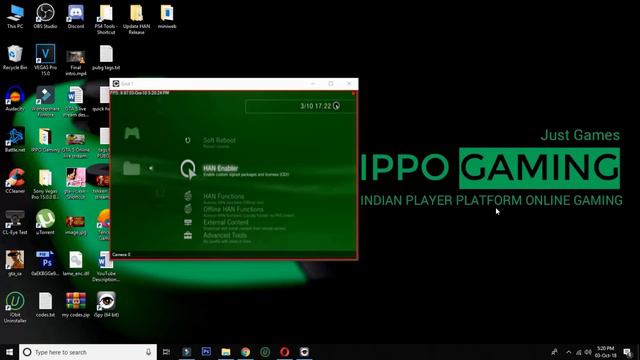
Task: Select the Final intro.mp4 video file
Action: click(x=76, y=62)
